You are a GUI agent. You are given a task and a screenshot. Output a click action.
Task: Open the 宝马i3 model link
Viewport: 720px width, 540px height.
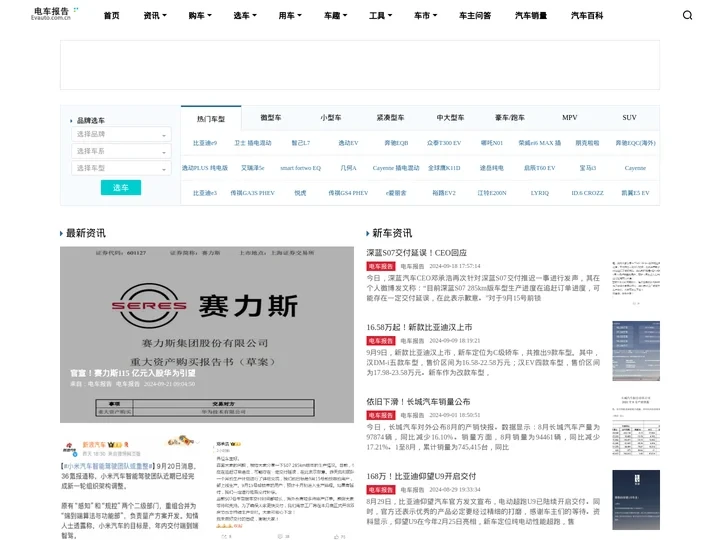(587, 168)
